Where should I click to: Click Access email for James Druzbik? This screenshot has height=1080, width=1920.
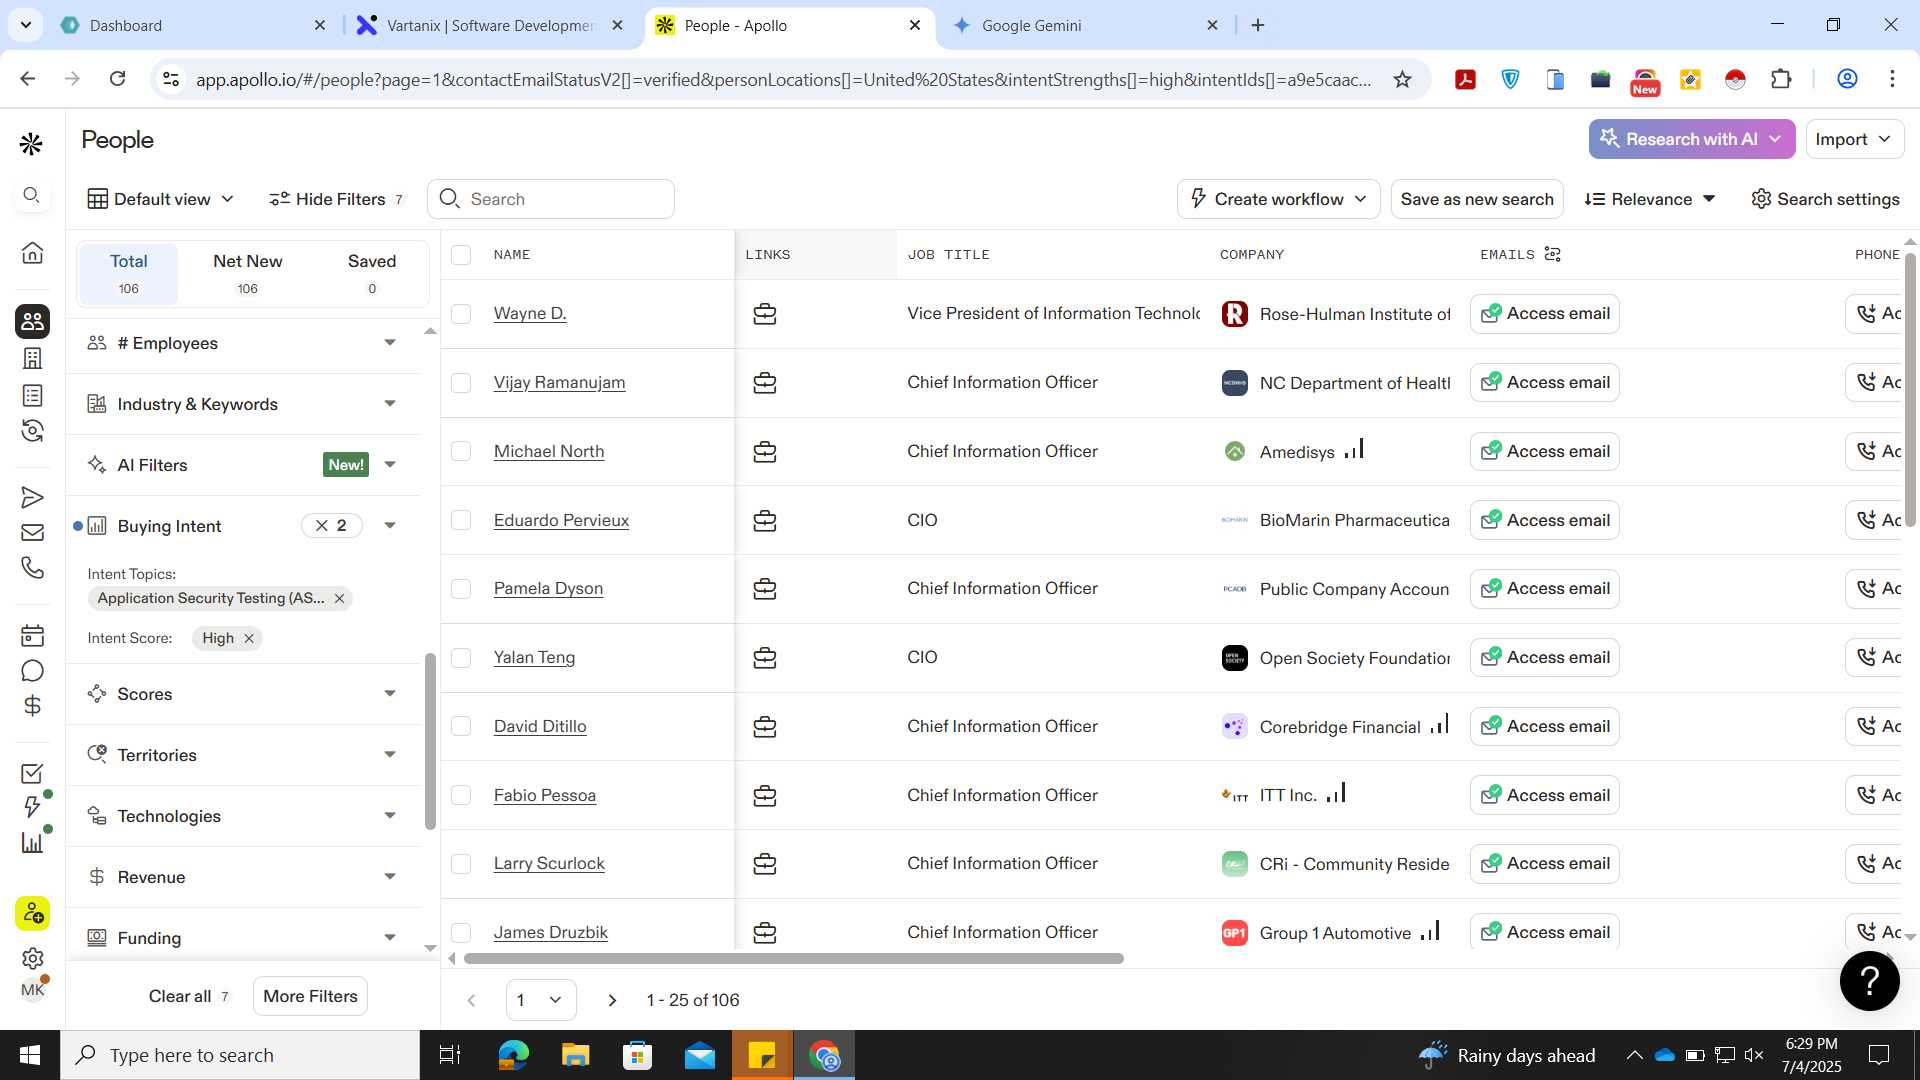pos(1545,932)
